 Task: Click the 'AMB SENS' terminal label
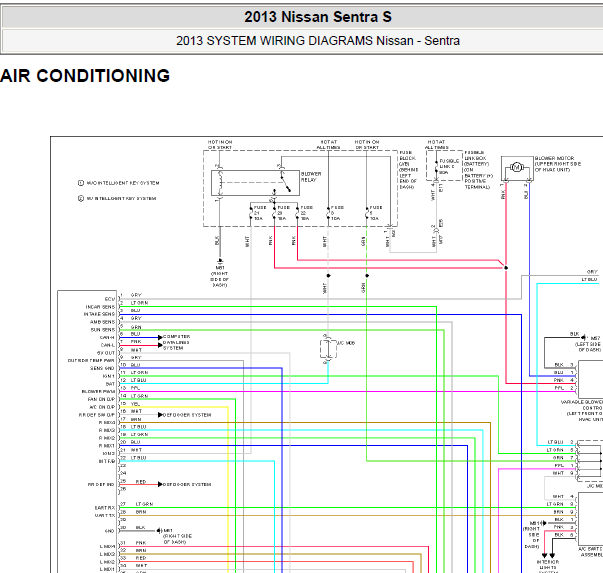click(102, 322)
